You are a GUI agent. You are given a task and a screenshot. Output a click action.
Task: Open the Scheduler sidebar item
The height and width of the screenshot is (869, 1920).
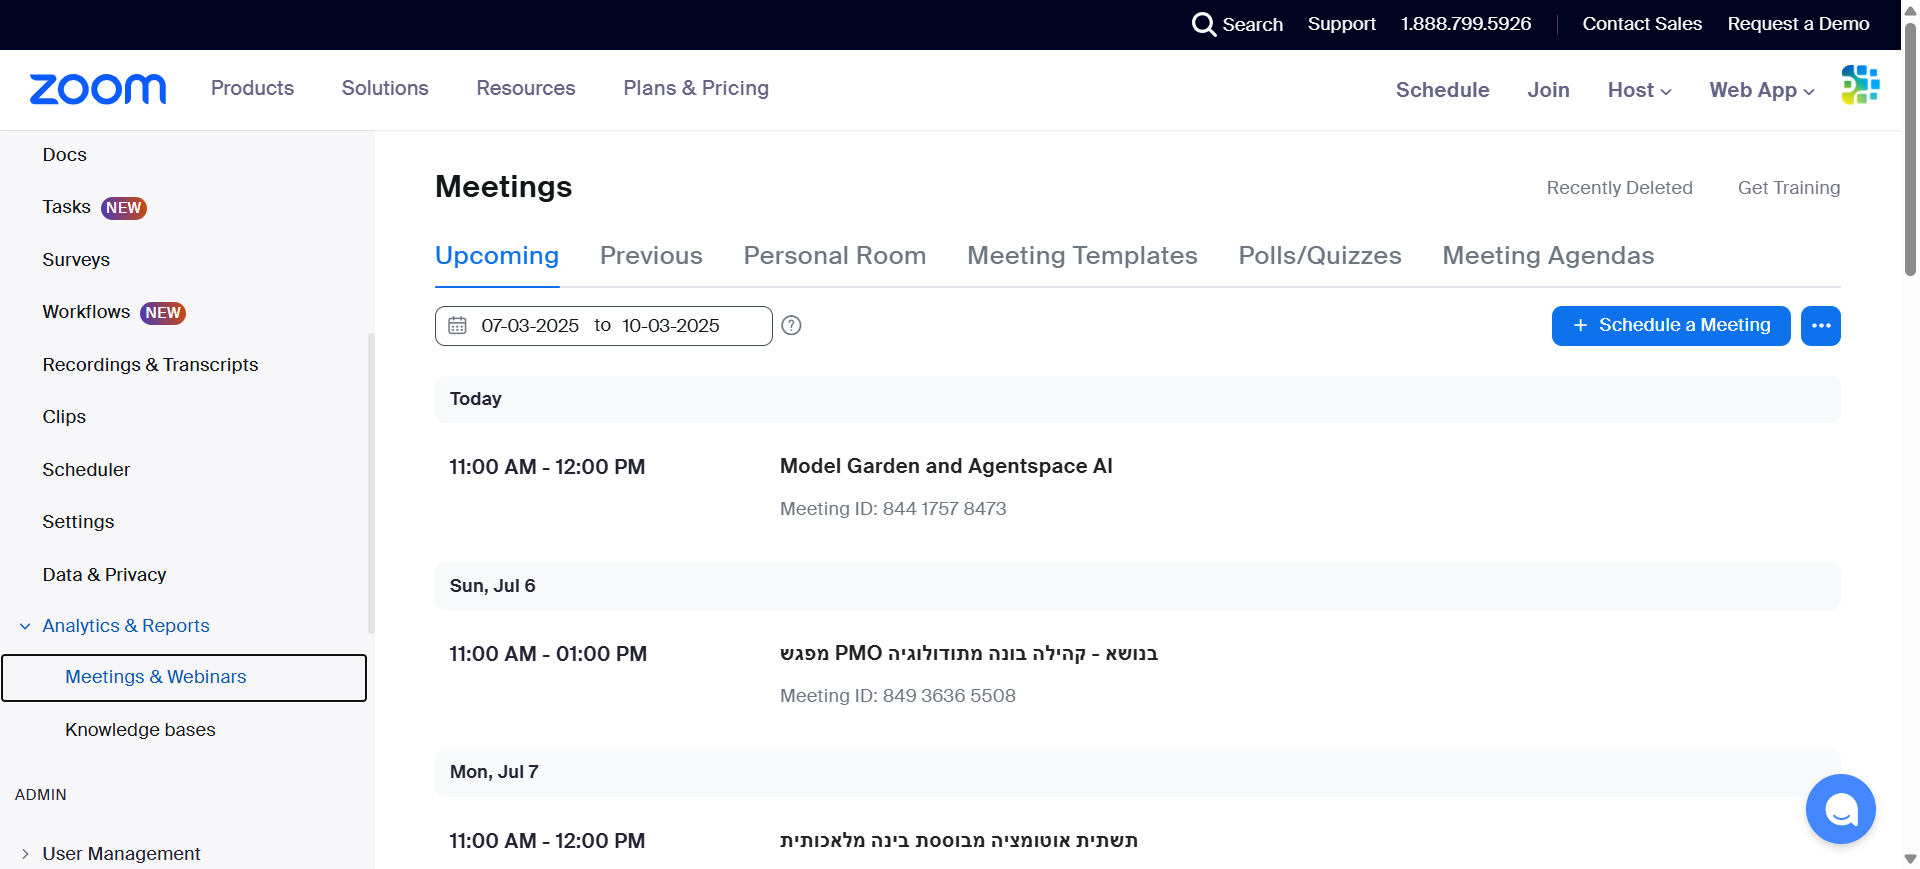pos(86,470)
